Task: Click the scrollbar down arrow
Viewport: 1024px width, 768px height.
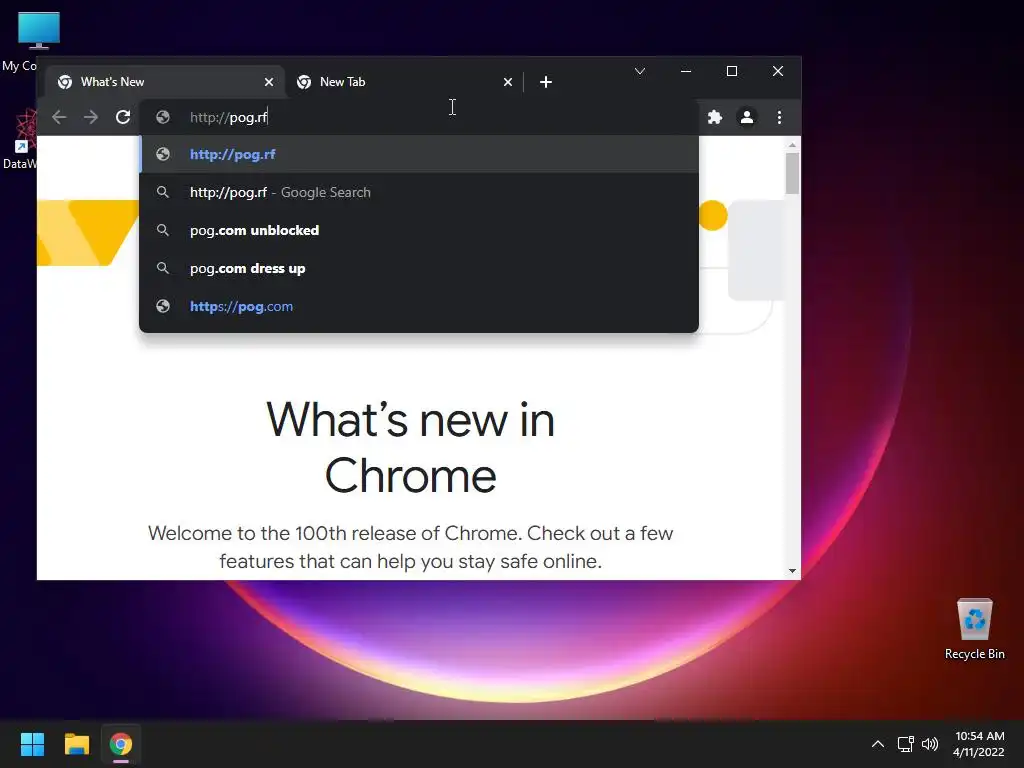Action: point(792,571)
